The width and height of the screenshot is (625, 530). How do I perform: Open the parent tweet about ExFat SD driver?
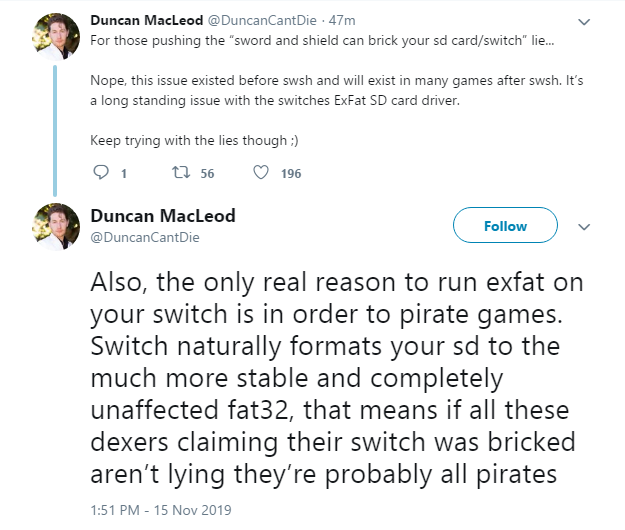point(337,90)
